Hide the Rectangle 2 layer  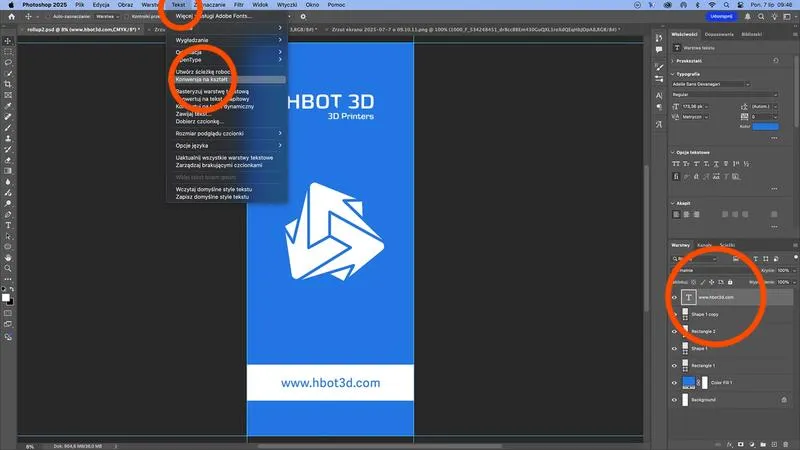point(674,332)
